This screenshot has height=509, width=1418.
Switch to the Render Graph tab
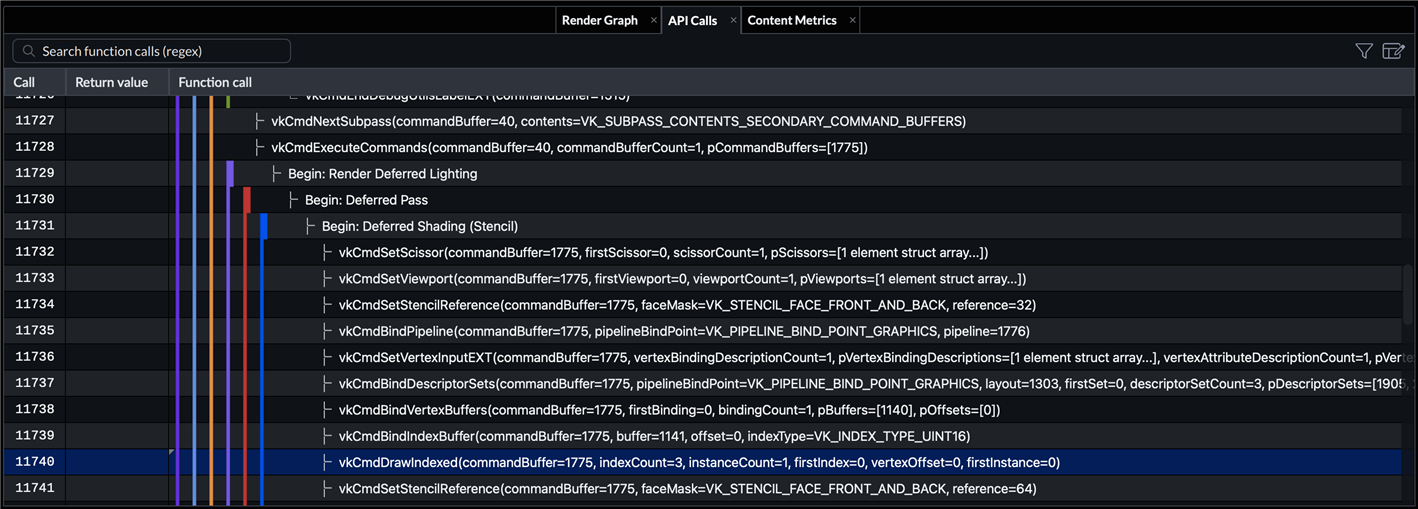coord(599,20)
